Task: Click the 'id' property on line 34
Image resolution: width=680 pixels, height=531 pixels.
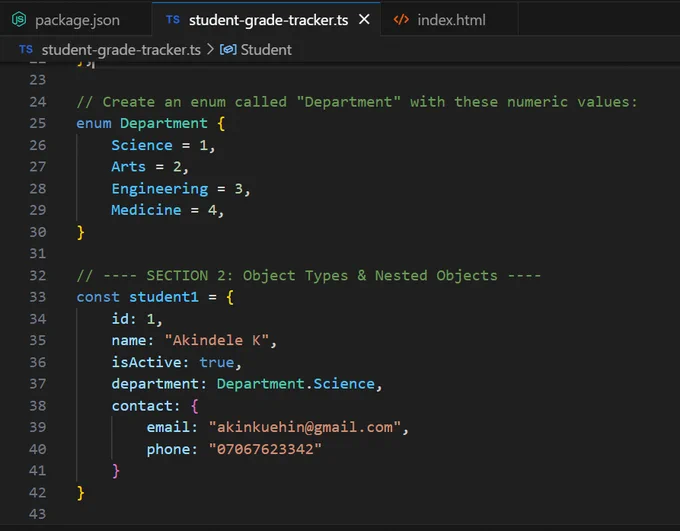Action: (120, 319)
